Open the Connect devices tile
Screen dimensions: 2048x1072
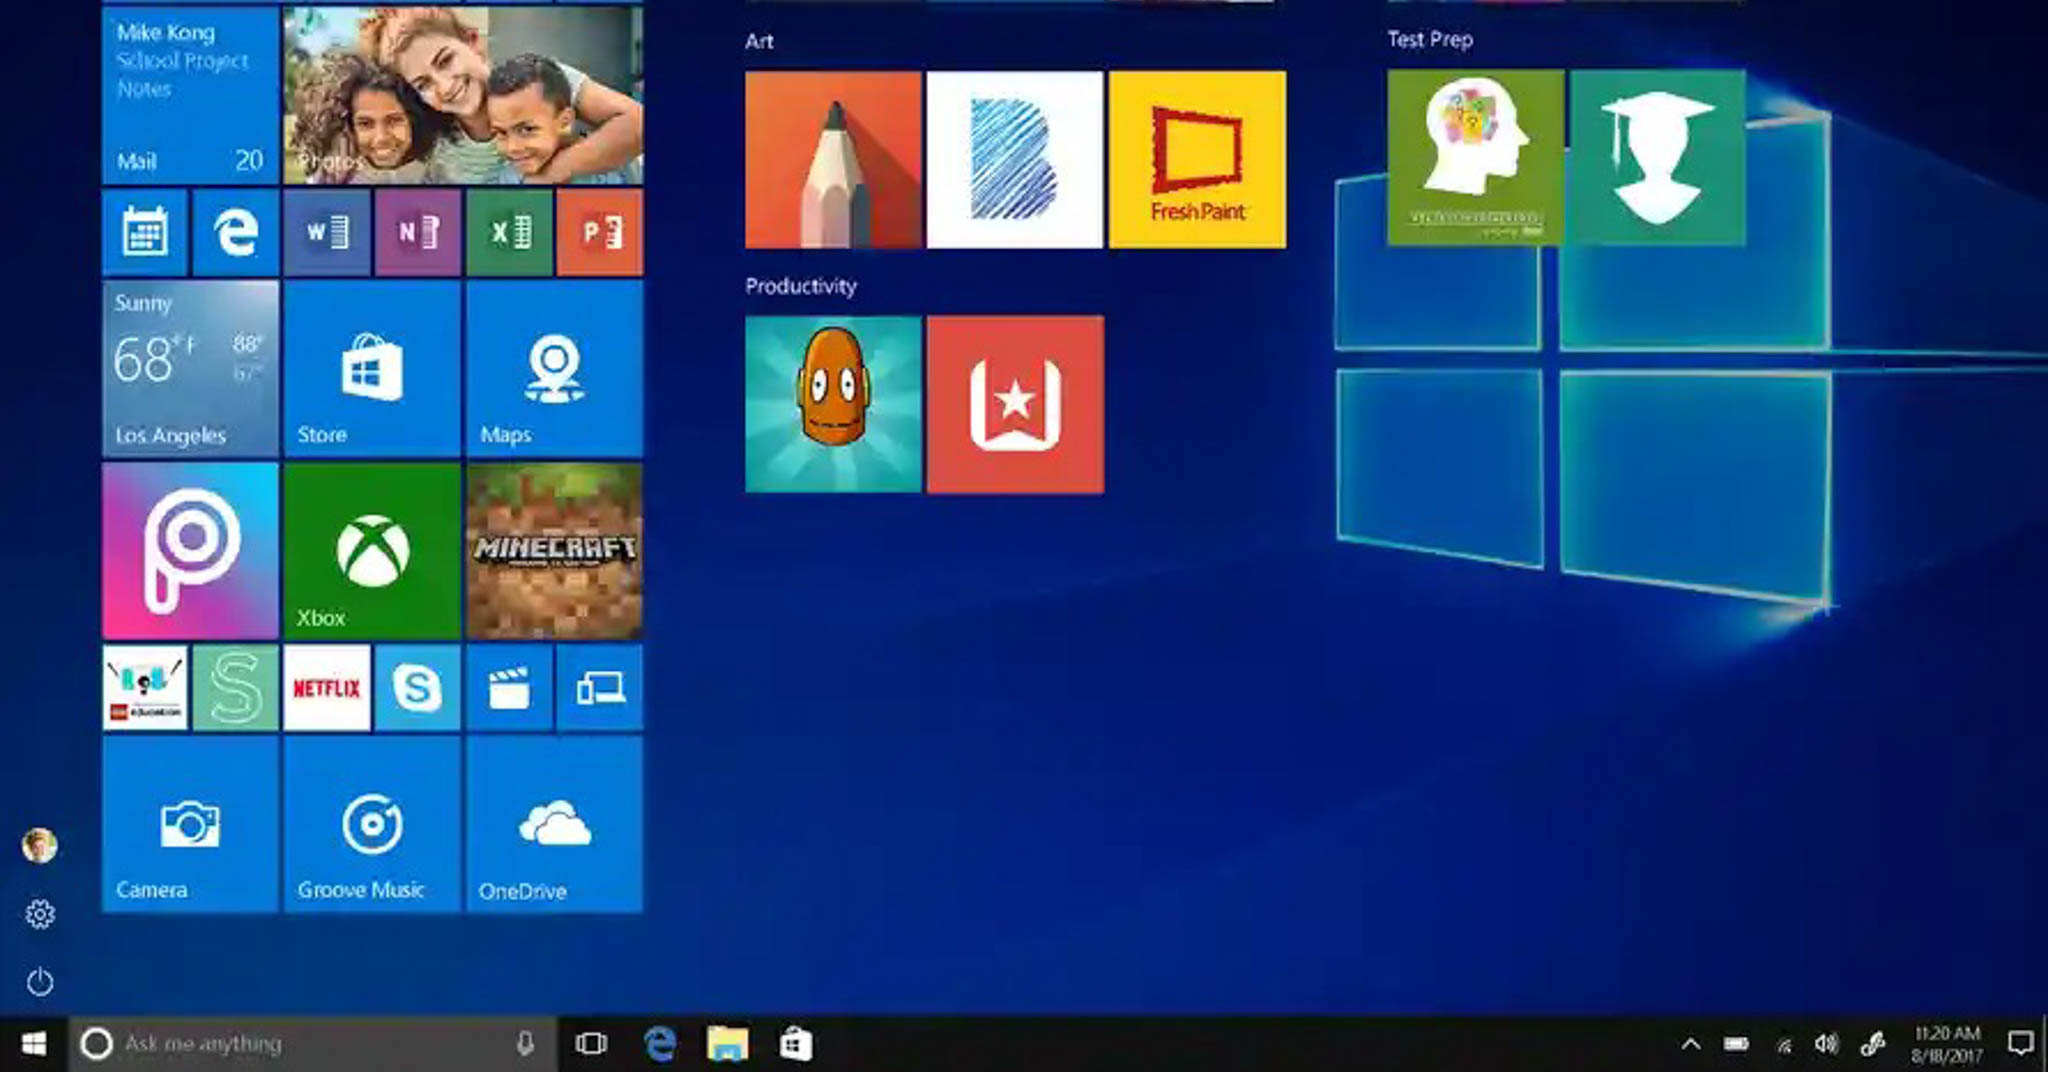point(600,688)
